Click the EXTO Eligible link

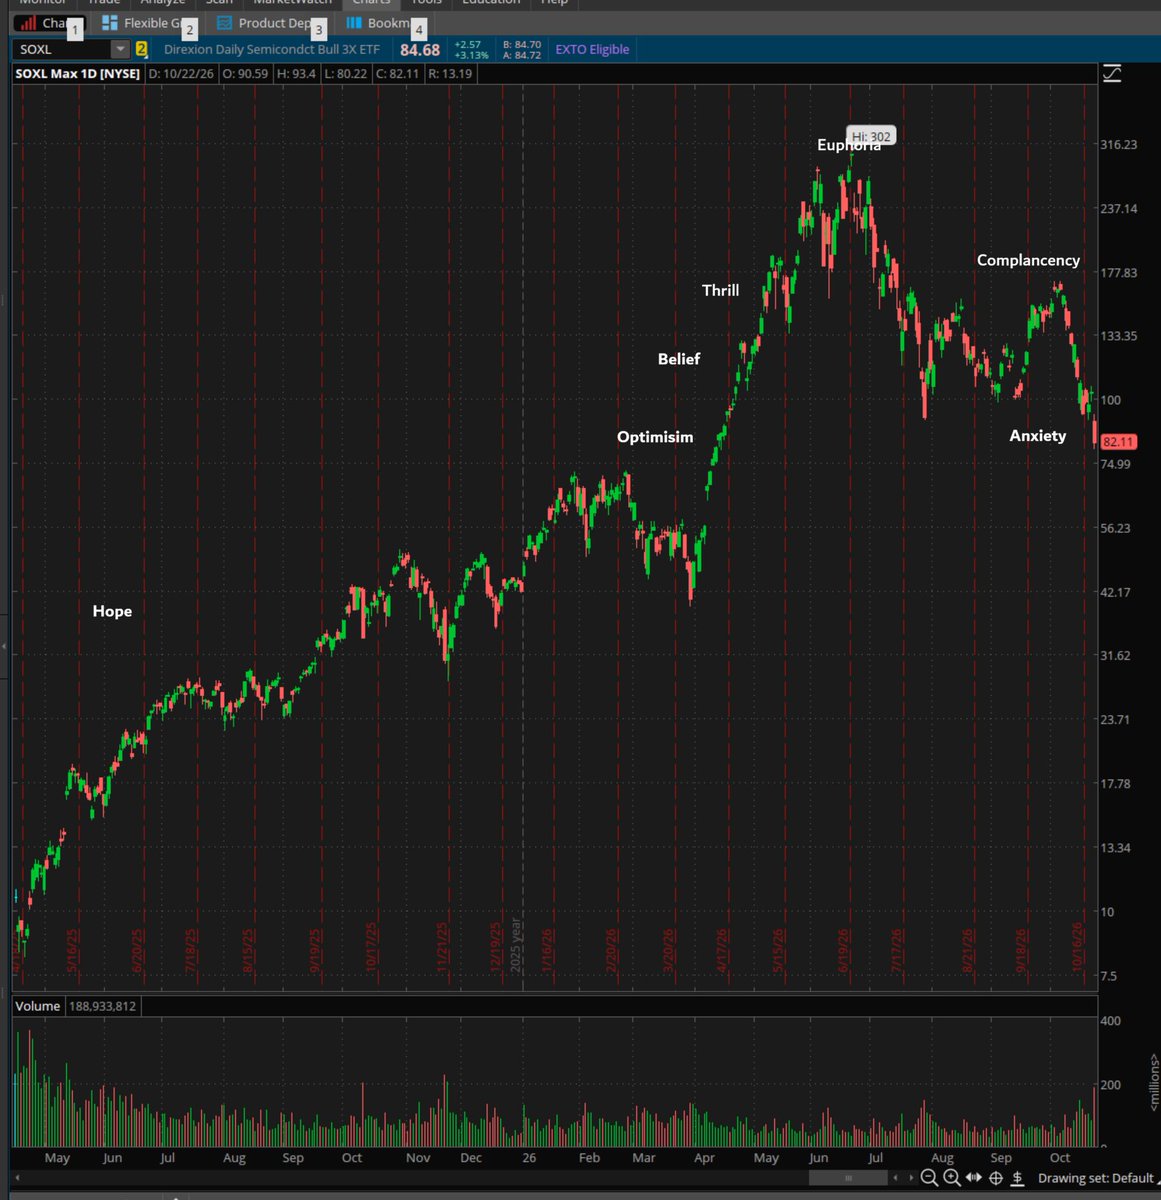click(592, 49)
